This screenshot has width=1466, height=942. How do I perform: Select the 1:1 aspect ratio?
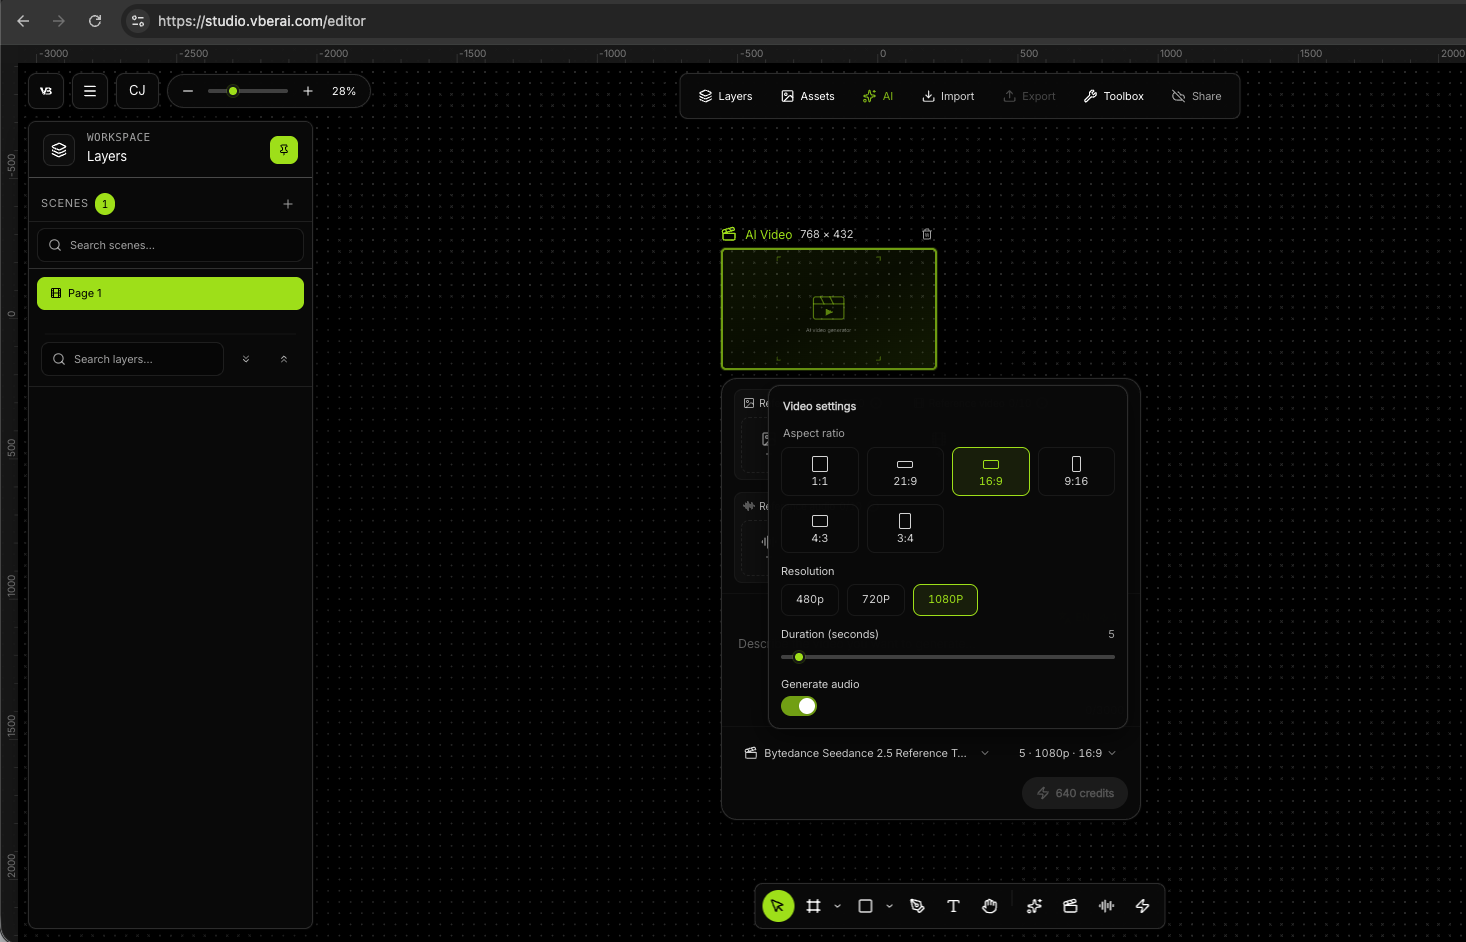820,471
